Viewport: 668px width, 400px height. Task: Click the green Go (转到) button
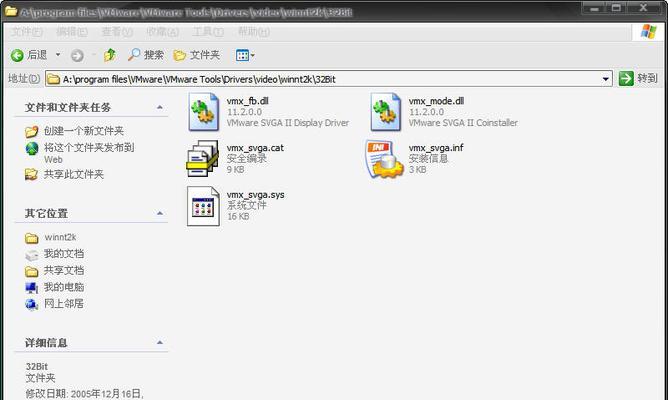pyautogui.click(x=638, y=78)
